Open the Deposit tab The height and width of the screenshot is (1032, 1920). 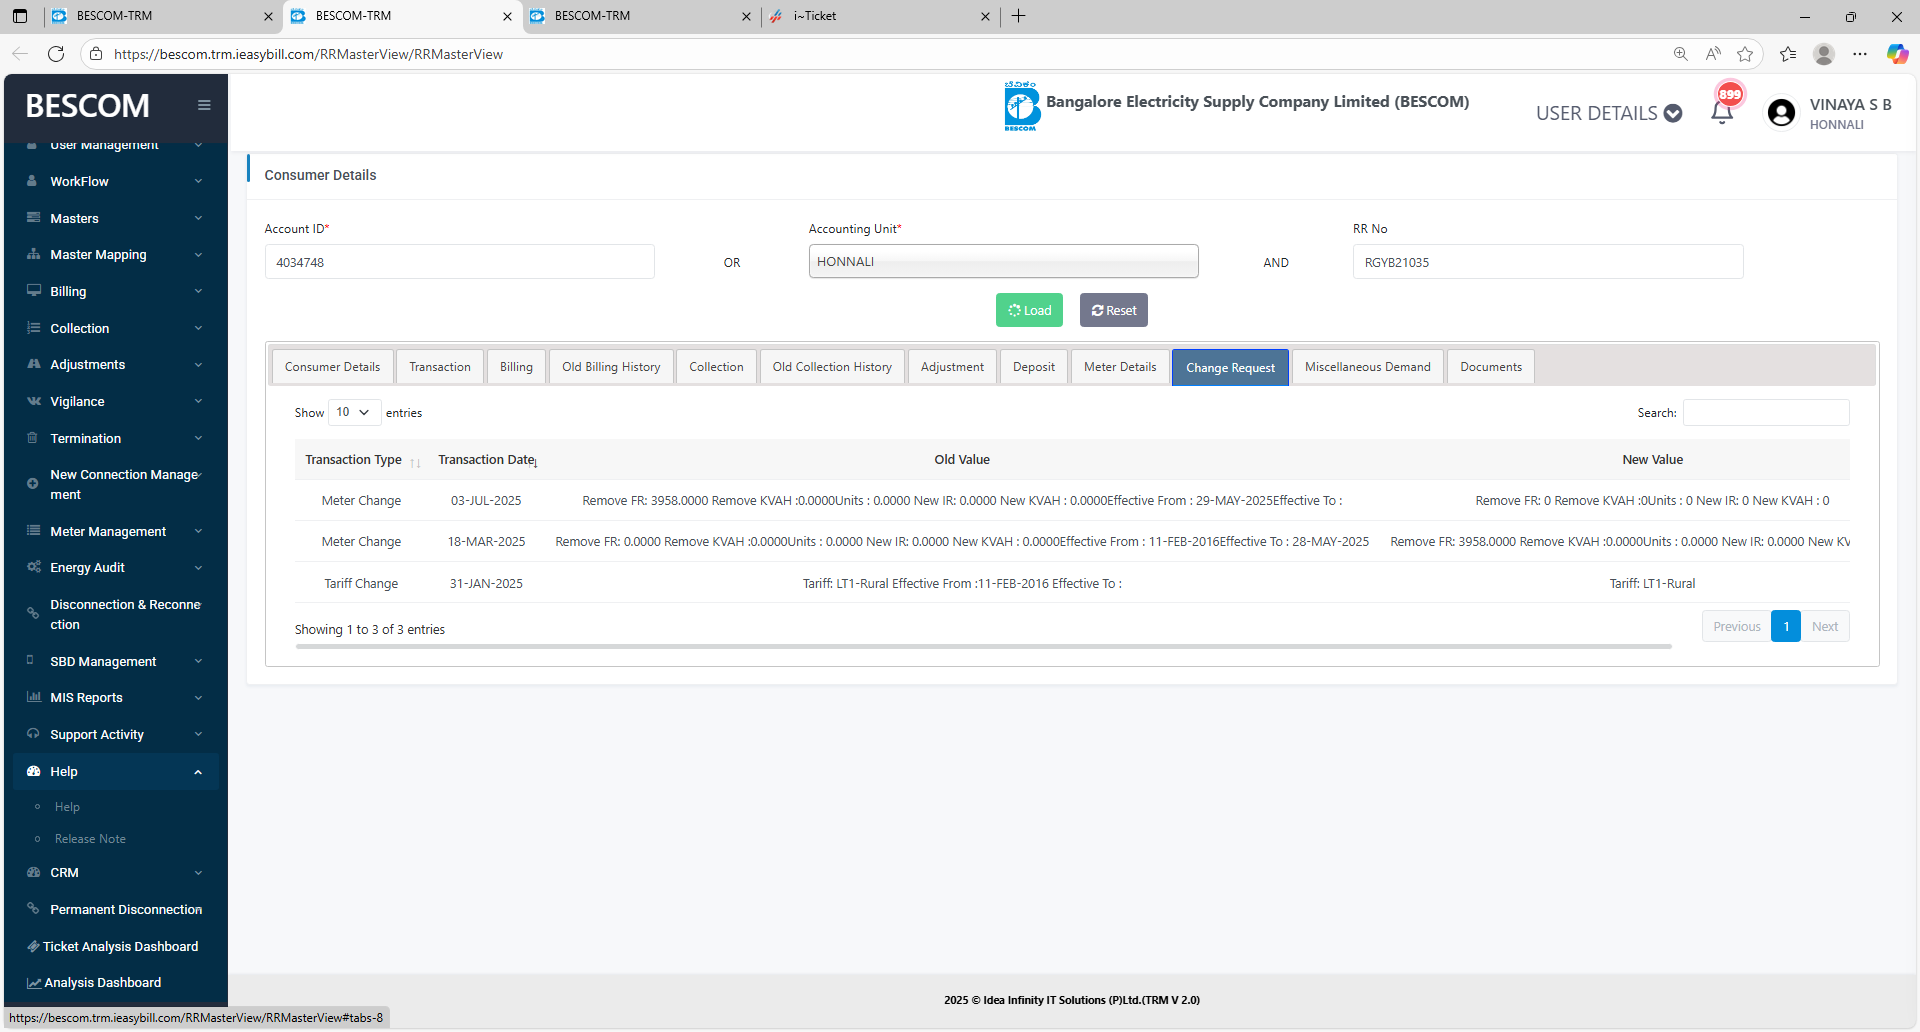coord(1034,367)
